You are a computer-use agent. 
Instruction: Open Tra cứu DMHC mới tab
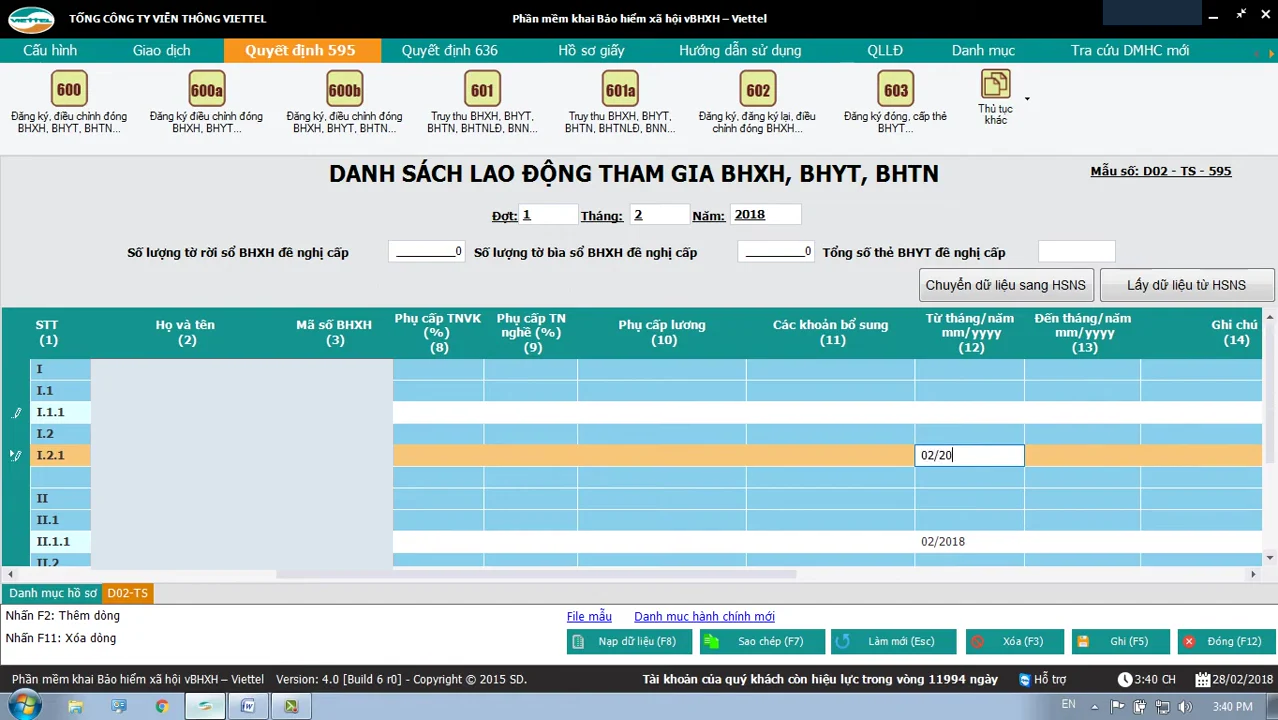point(1130,50)
